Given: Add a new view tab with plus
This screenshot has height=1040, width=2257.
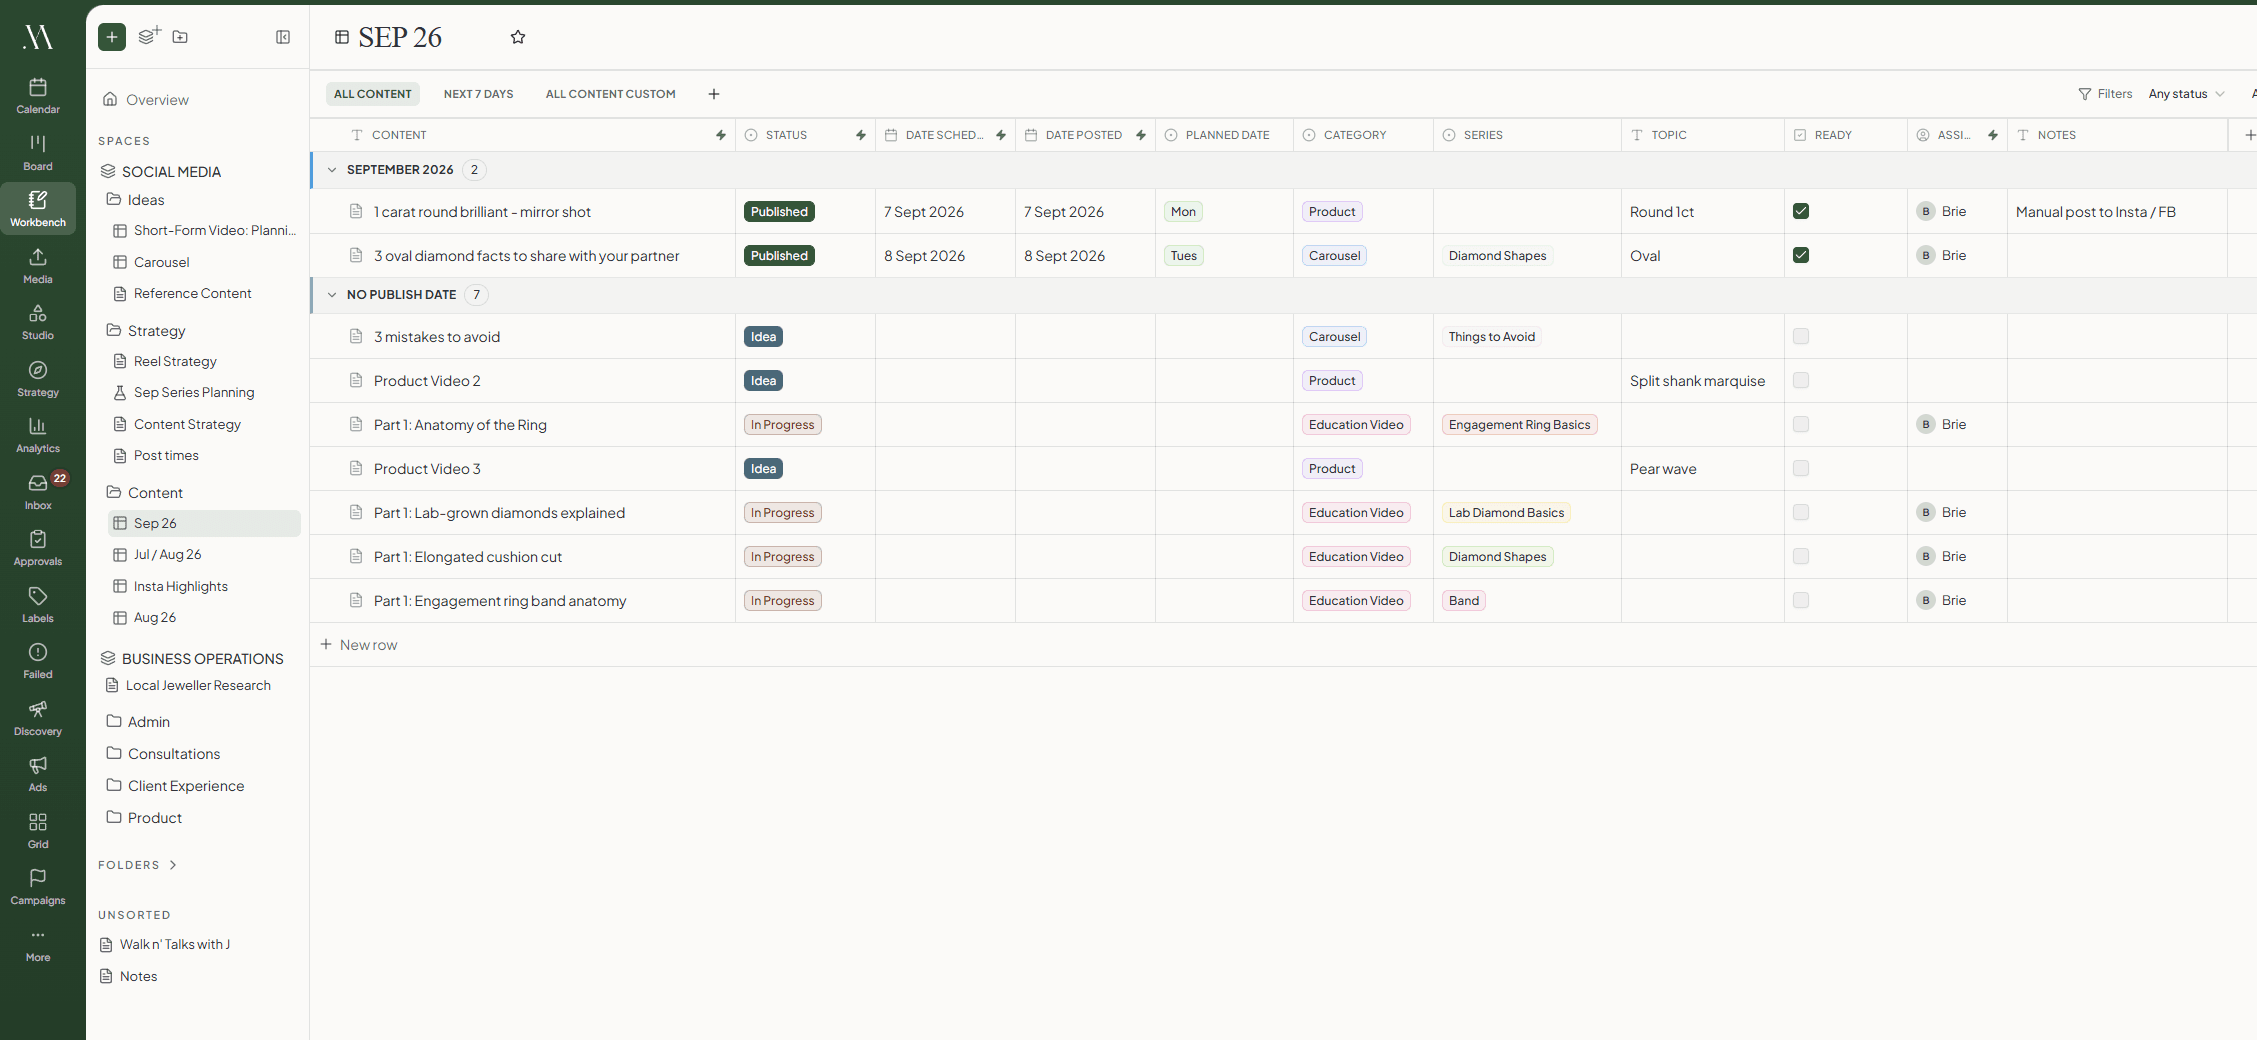Looking at the screenshot, I should tap(714, 94).
